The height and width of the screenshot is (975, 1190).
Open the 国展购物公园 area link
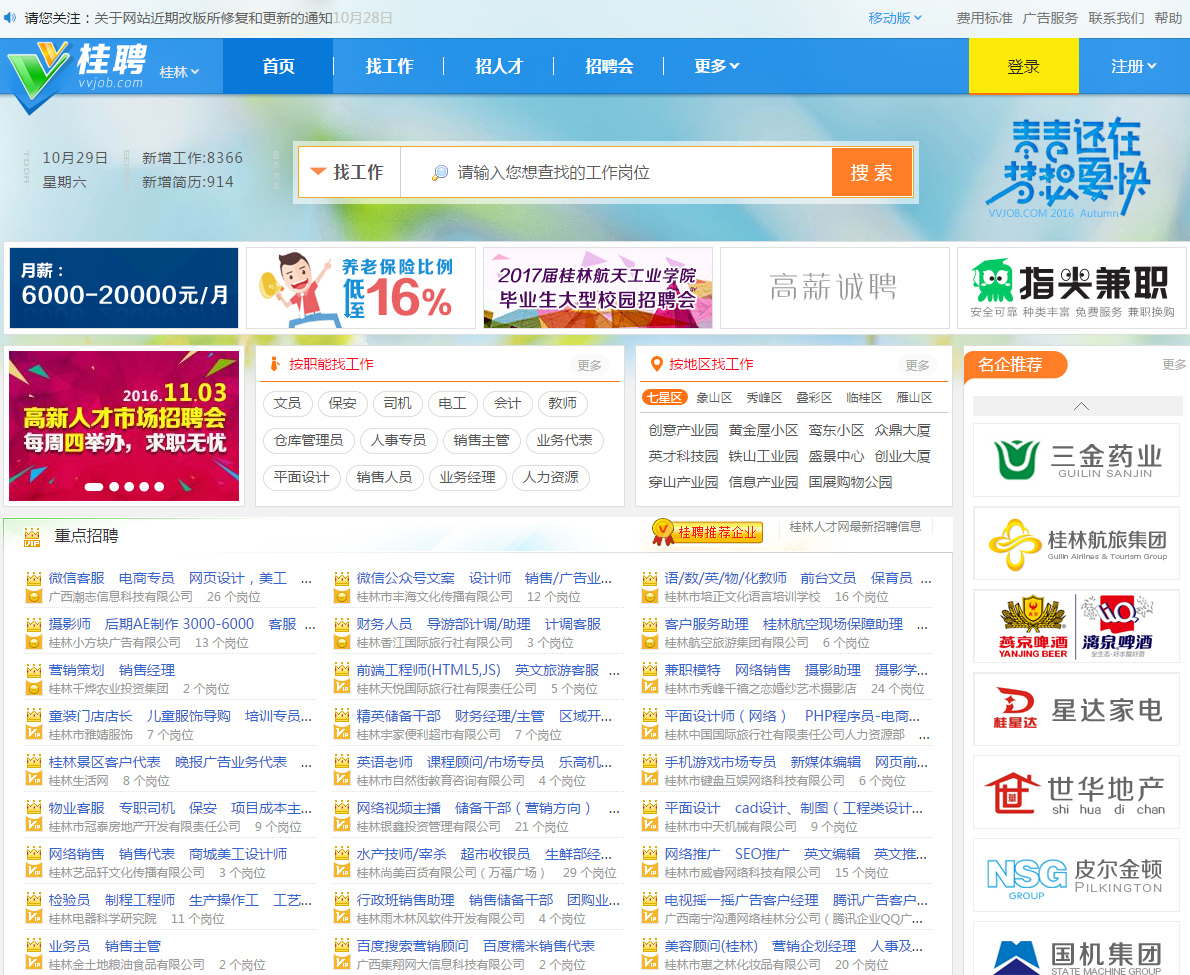click(x=850, y=482)
